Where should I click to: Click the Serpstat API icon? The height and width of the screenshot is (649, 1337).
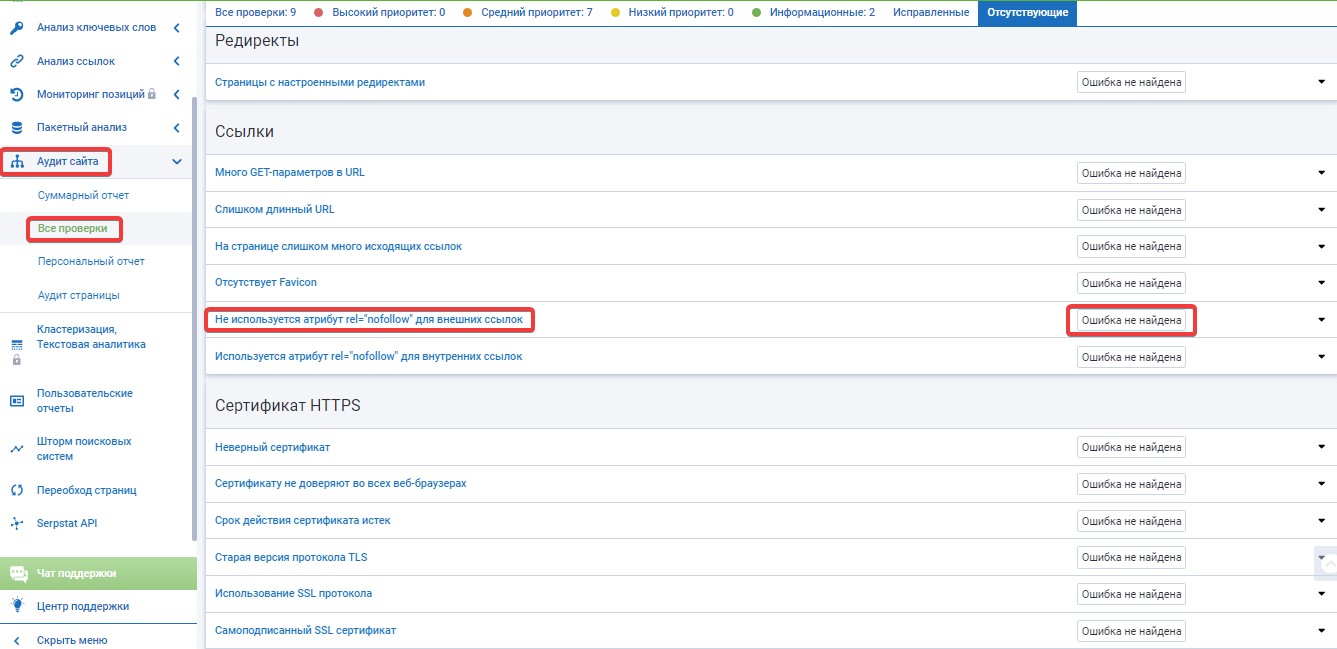(16, 523)
